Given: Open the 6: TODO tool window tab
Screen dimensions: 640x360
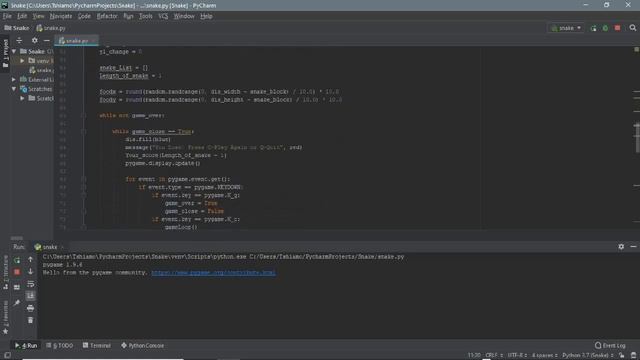Looking at the screenshot, I should (60, 345).
